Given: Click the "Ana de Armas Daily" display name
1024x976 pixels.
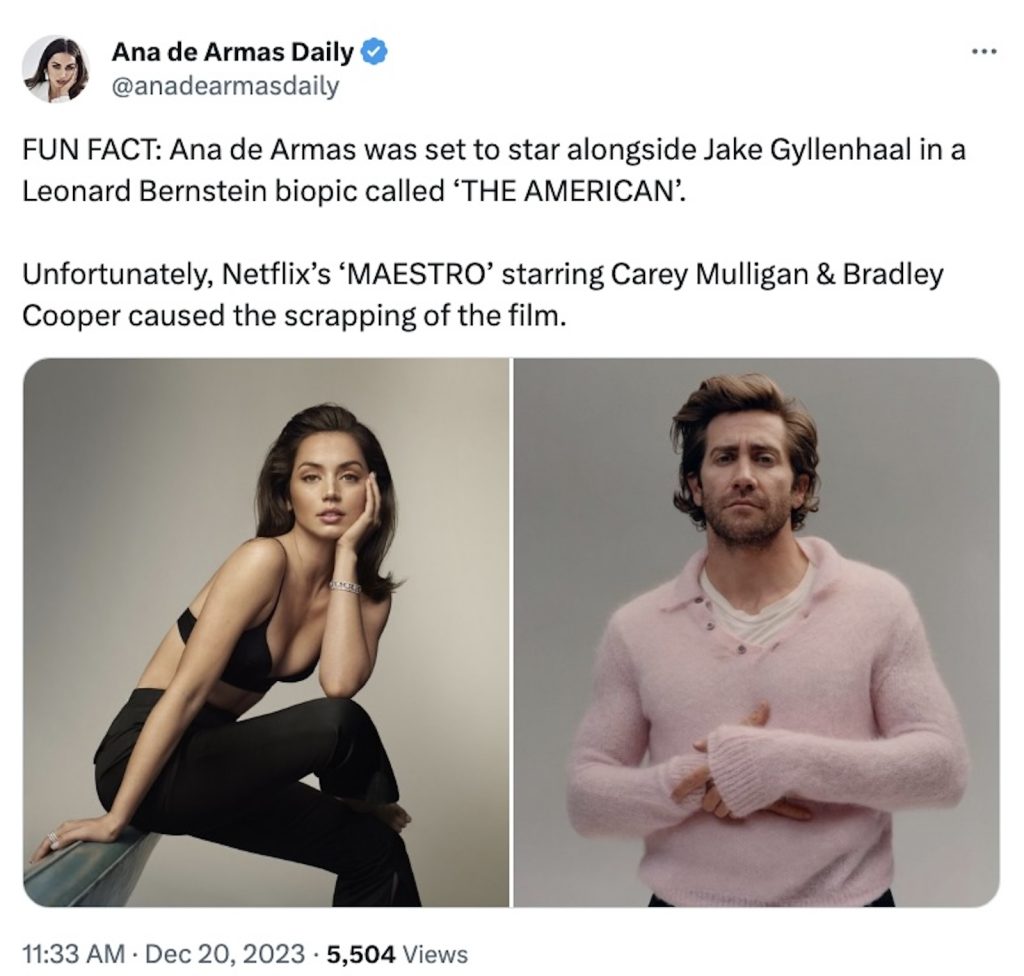Looking at the screenshot, I should point(232,52).
